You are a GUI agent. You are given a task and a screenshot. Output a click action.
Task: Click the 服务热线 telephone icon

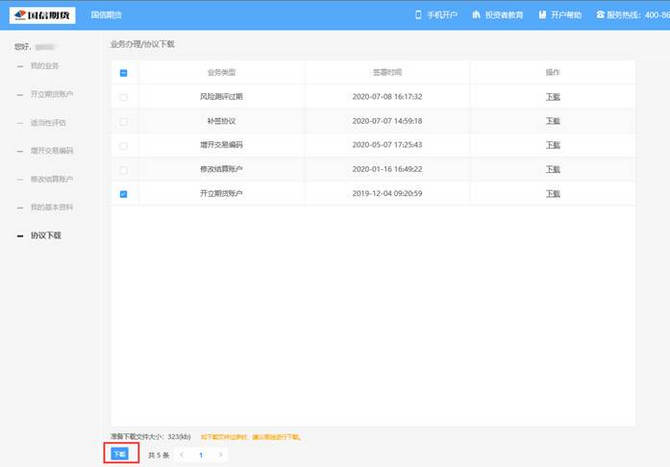[x=600, y=16]
